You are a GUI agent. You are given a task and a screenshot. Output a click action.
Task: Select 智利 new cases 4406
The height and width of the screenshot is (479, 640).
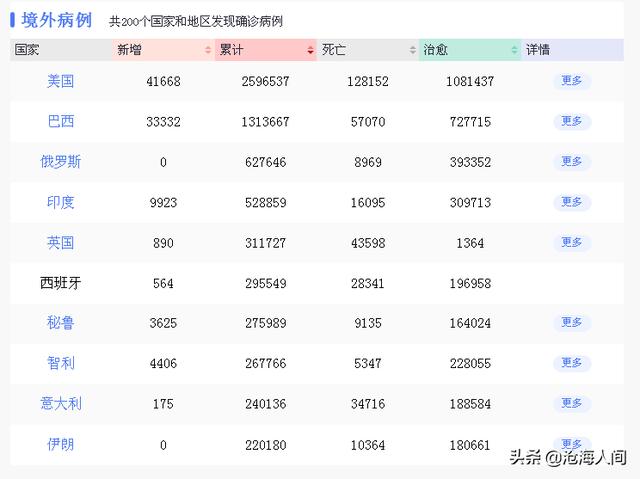coord(163,364)
